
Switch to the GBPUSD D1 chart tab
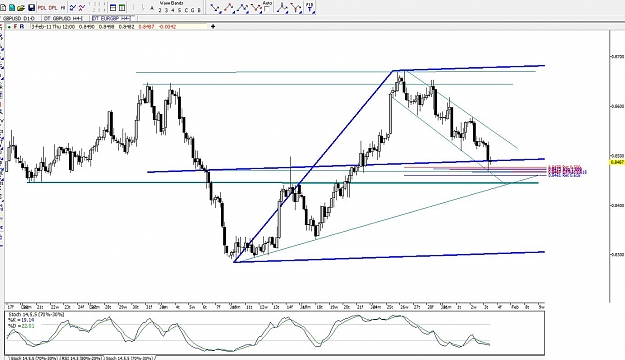click(x=19, y=18)
